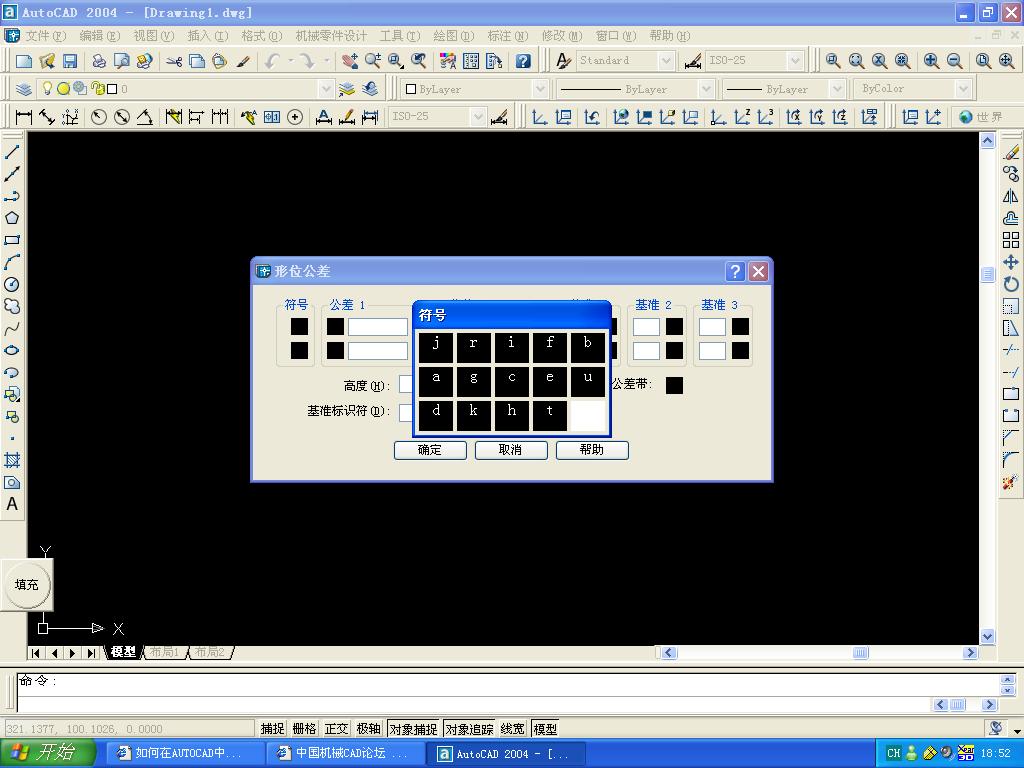The image size is (1024, 768).
Task: Select the Multiline Text tool A
Action: [12, 504]
